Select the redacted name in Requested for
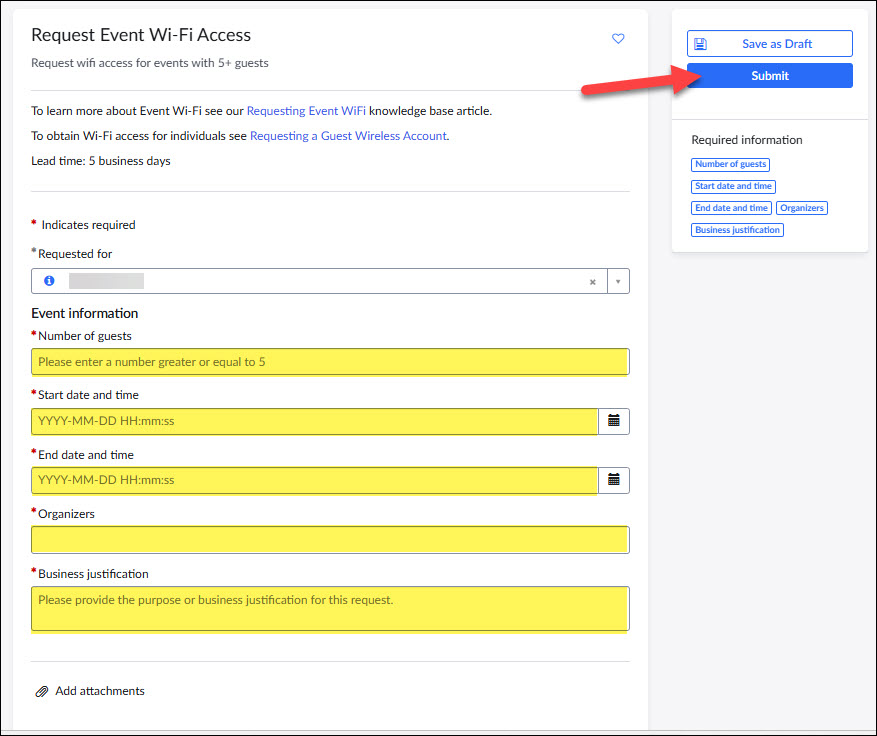Viewport: 877px width, 736px height. pyautogui.click(x=106, y=281)
